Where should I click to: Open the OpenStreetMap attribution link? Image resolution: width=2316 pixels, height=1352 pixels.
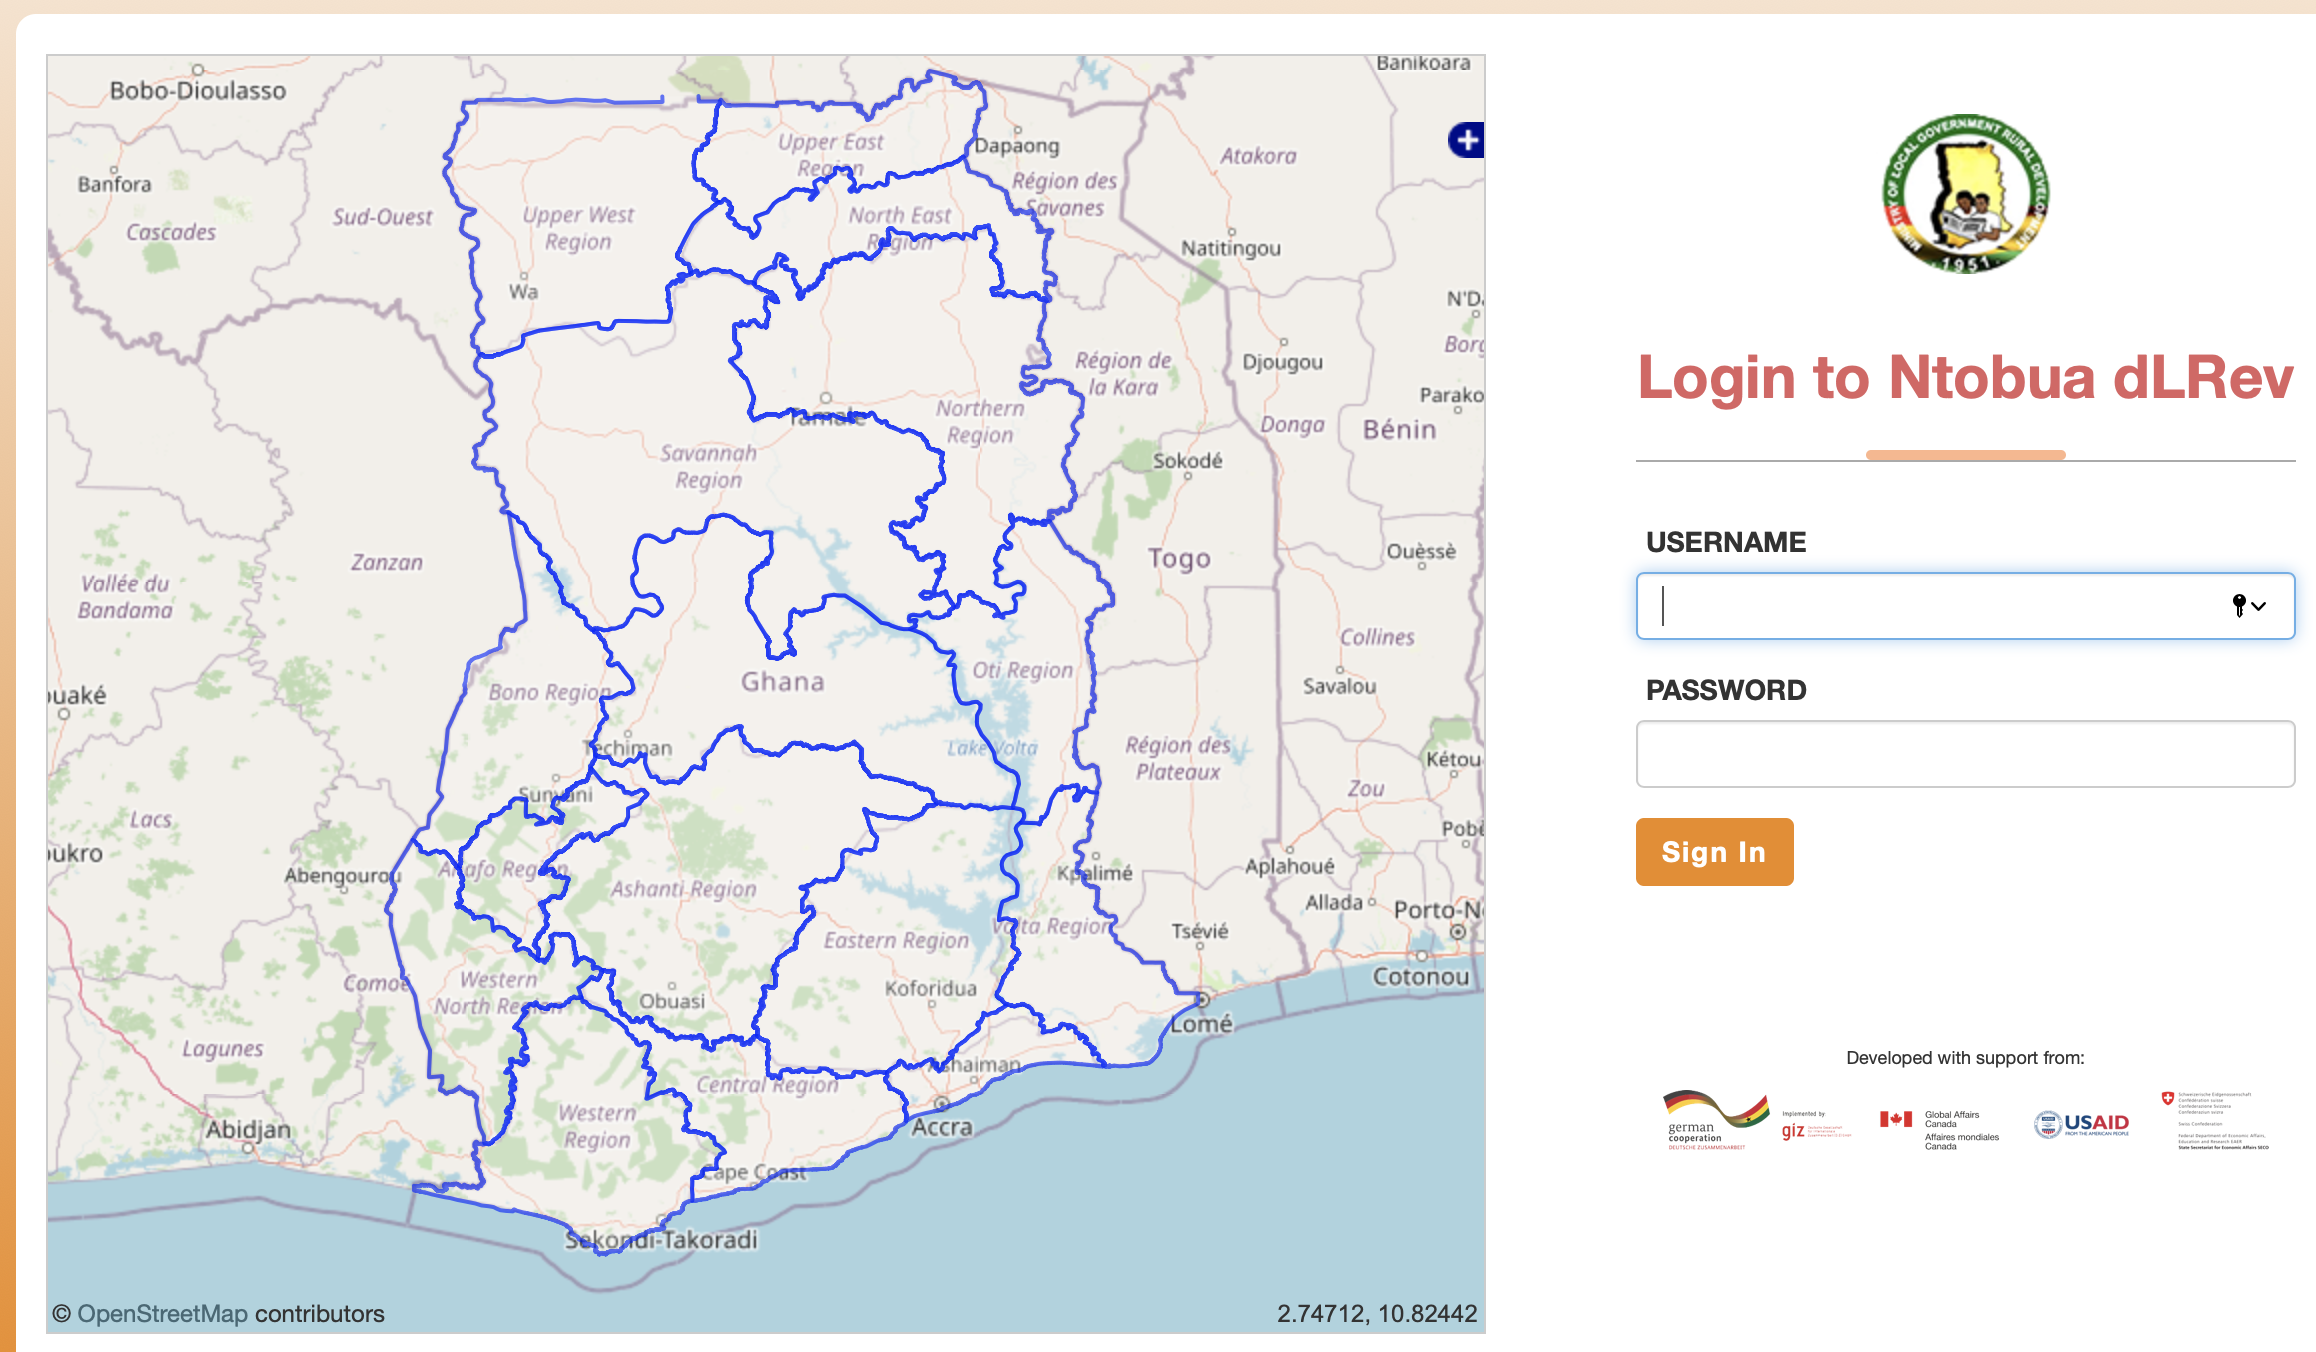pos(162,1313)
